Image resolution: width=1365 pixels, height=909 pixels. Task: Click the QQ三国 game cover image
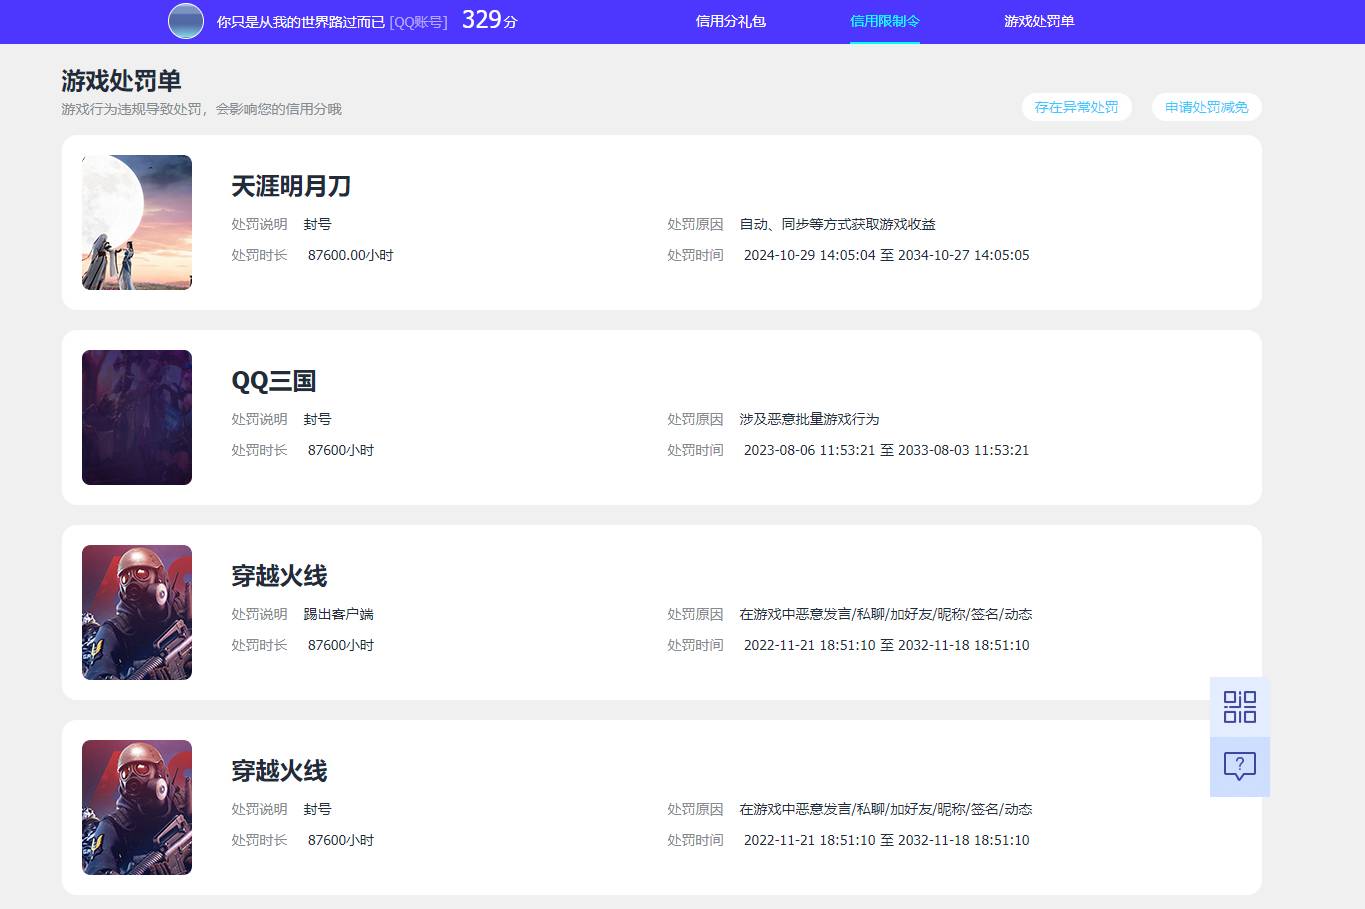click(137, 417)
